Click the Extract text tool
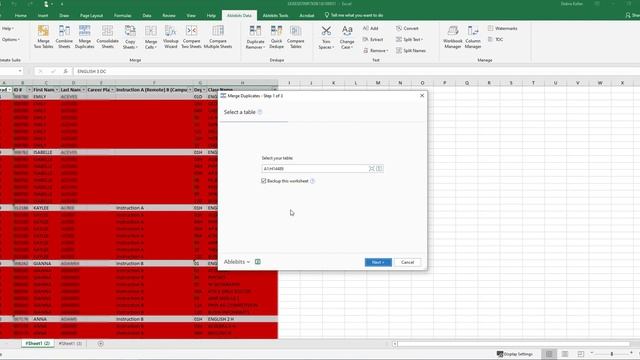The image size is (640, 360). pos(373,40)
